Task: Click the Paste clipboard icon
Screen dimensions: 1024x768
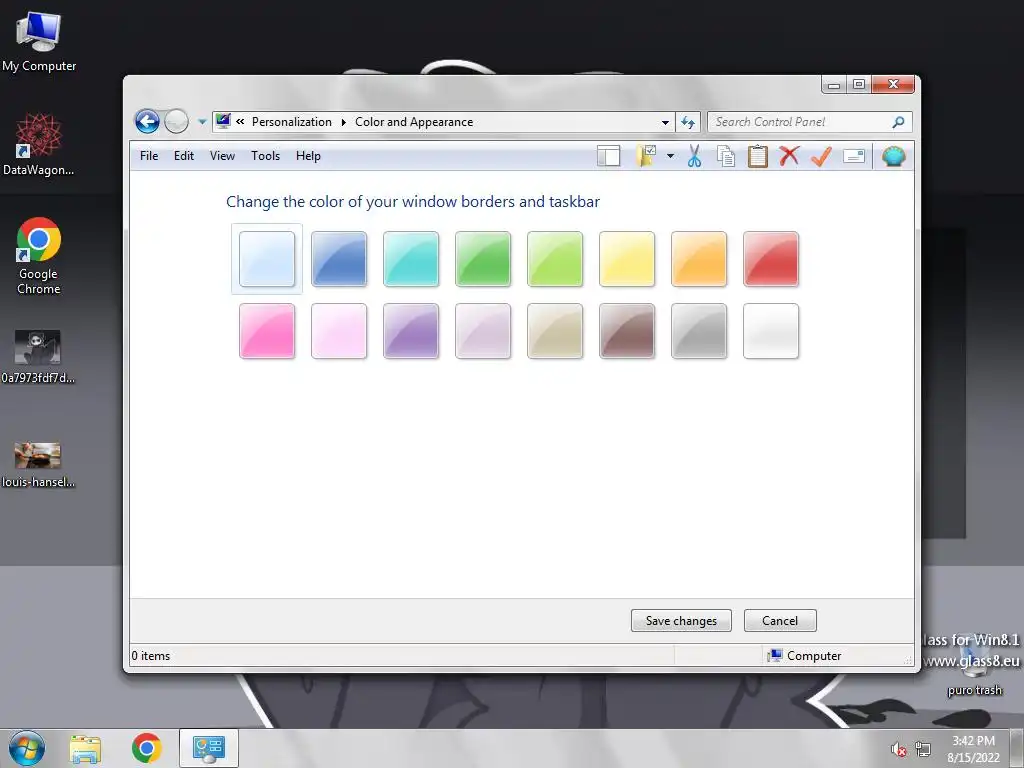Action: (758, 156)
